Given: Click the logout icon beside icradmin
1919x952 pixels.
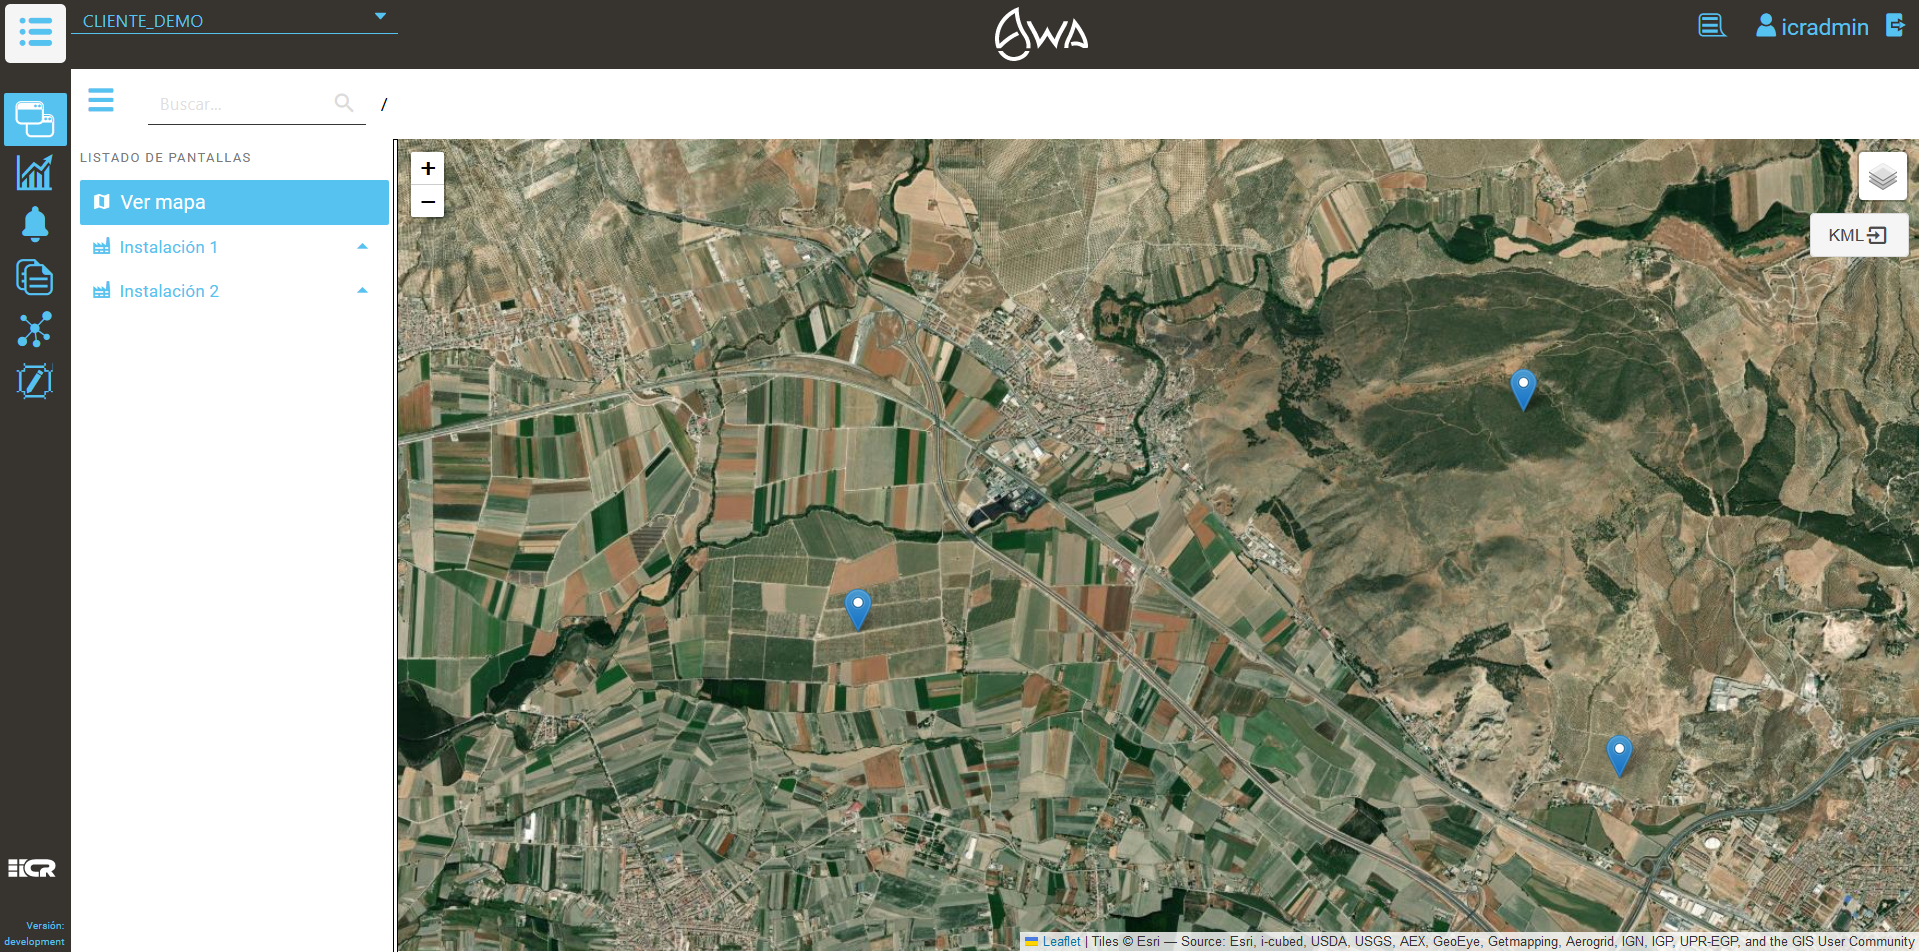Looking at the screenshot, I should coord(1895,25).
